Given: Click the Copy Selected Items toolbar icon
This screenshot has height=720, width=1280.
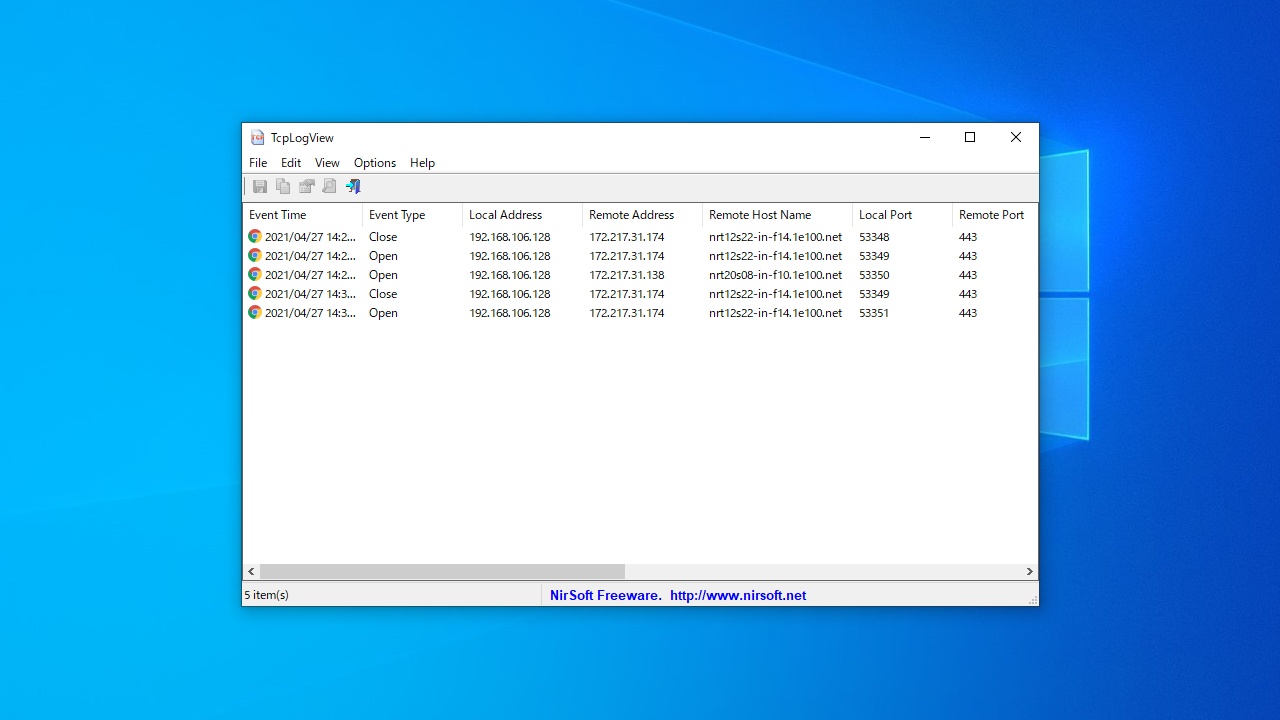Looking at the screenshot, I should click(283, 186).
